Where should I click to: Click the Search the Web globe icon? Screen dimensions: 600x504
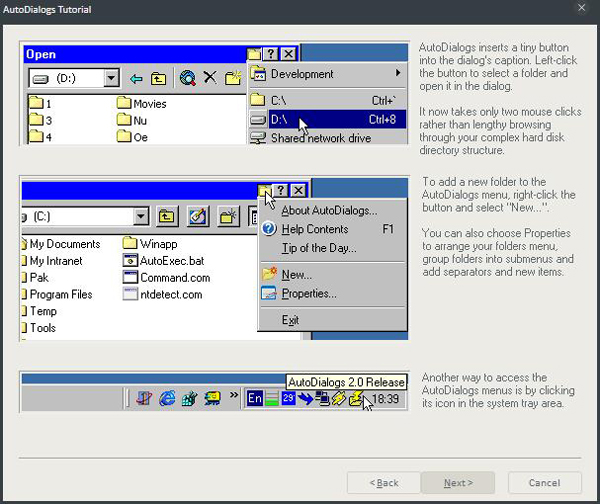click(x=188, y=78)
